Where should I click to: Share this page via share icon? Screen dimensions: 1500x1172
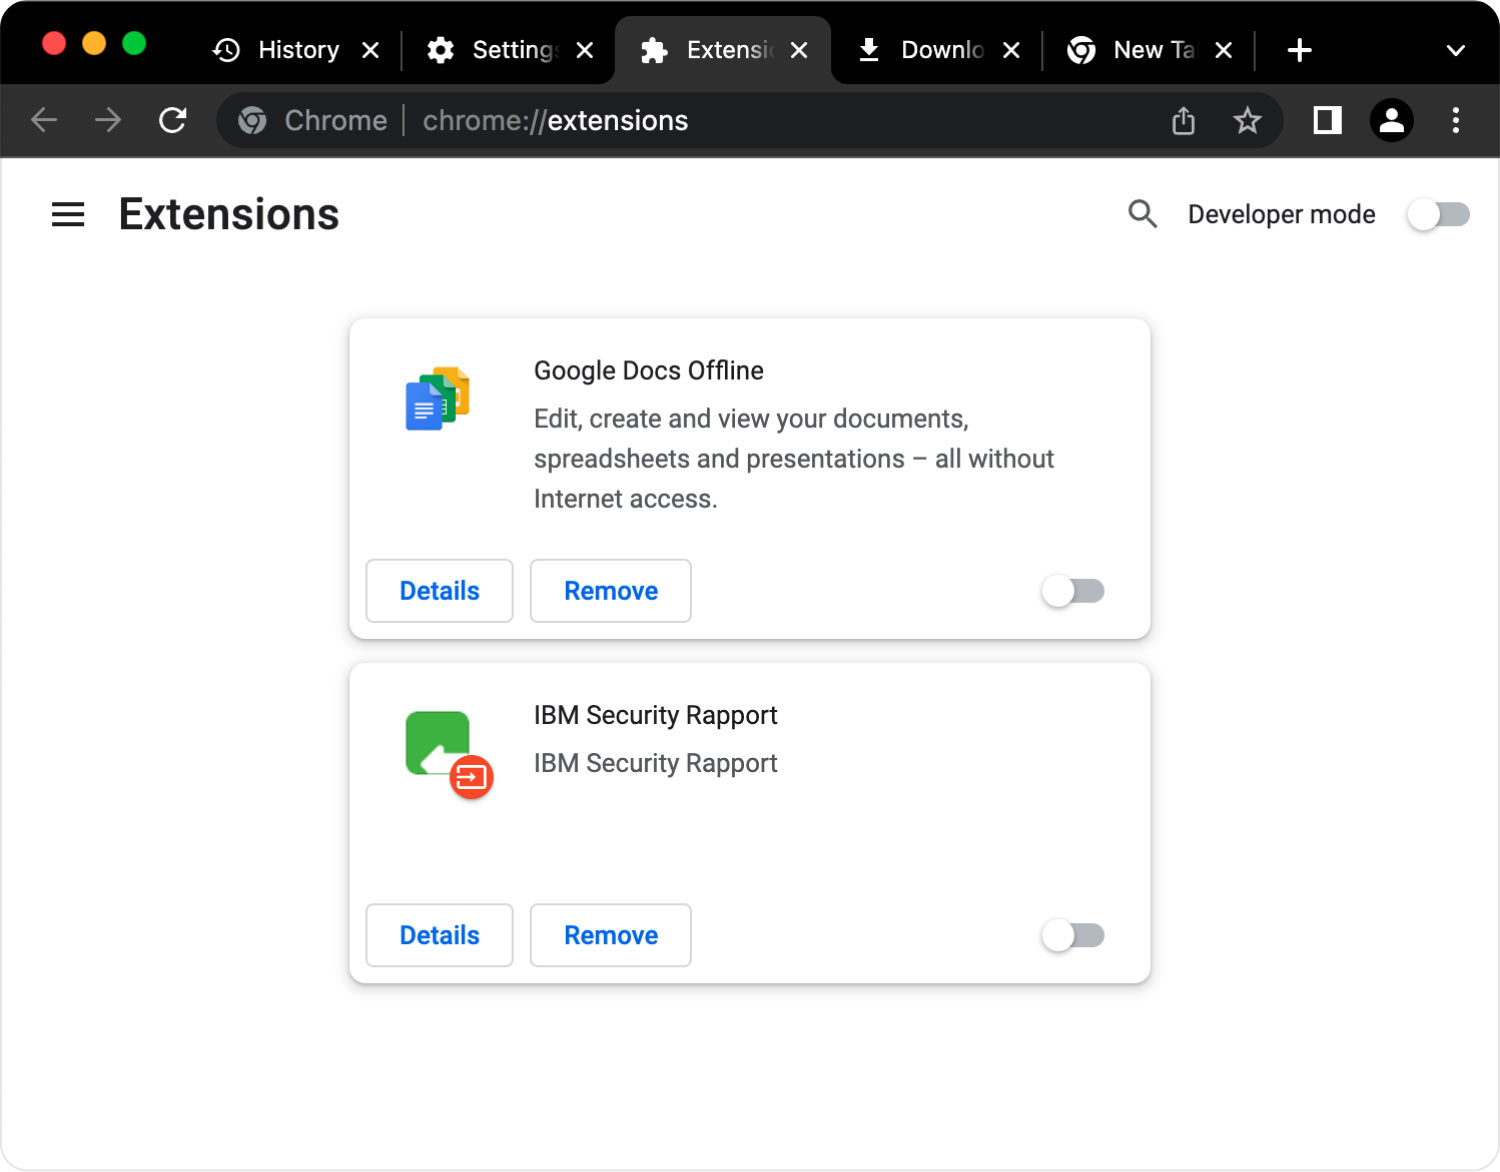tap(1183, 121)
